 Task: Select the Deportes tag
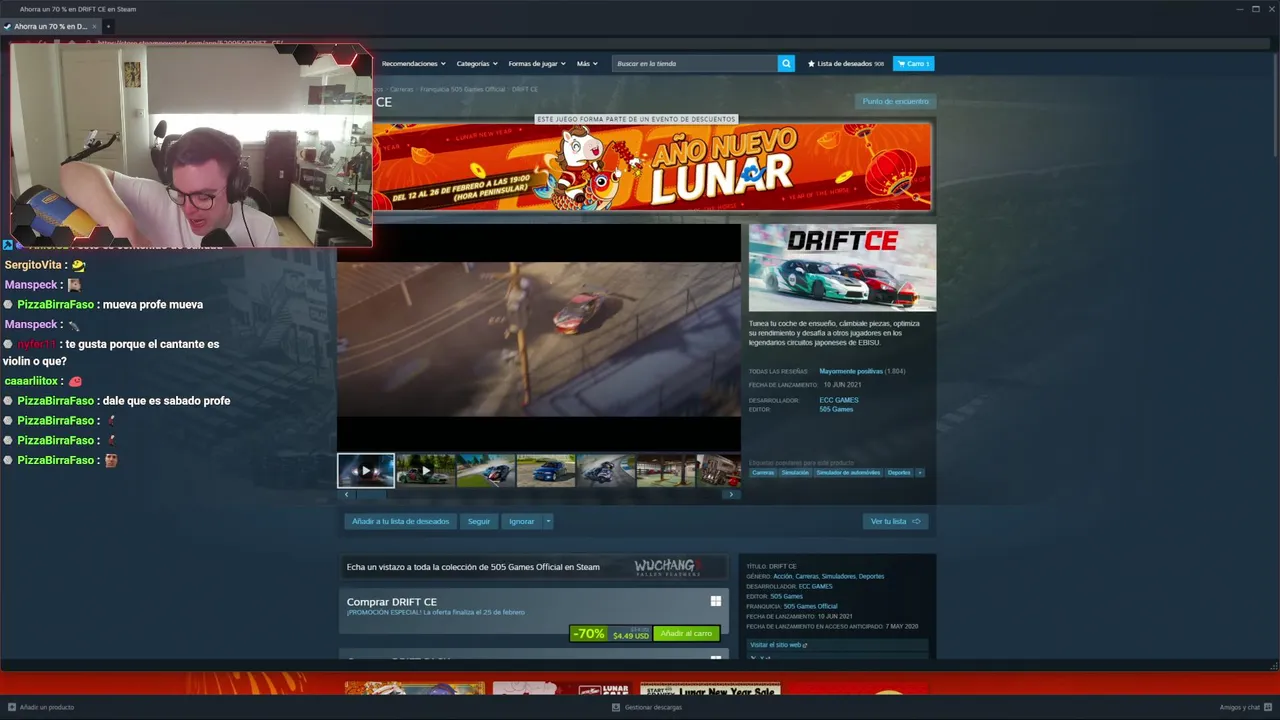pyautogui.click(x=899, y=472)
